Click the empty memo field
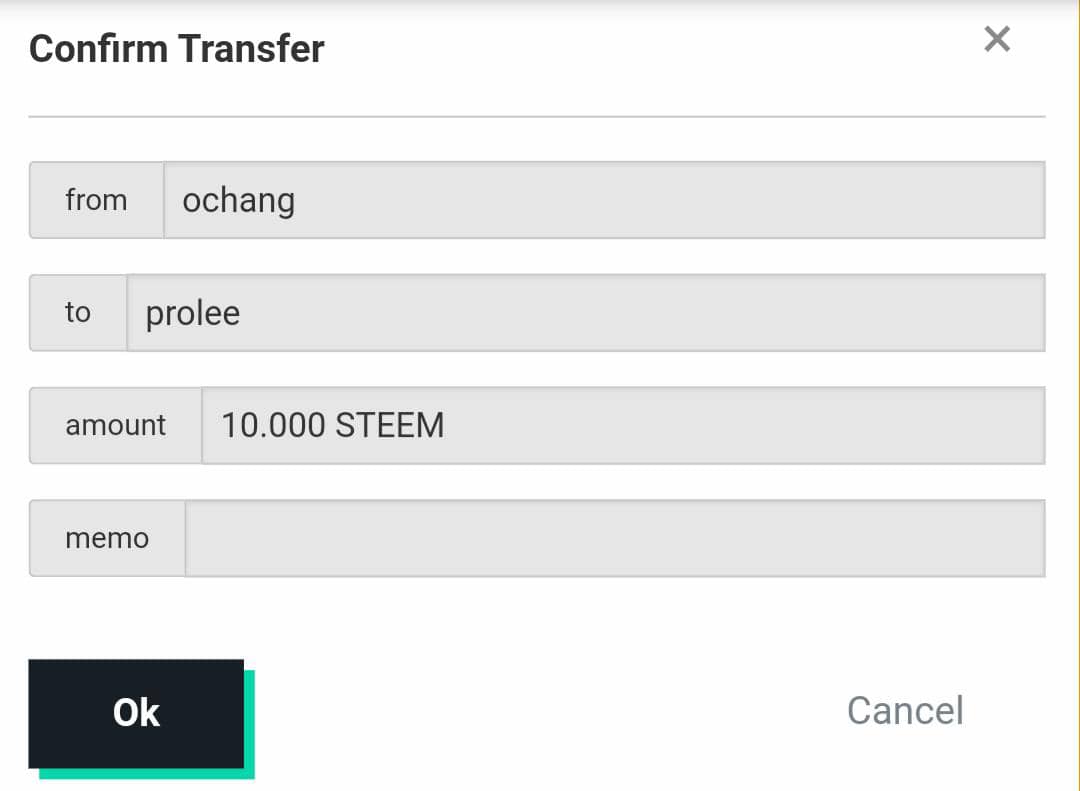The width and height of the screenshot is (1080, 791). [x=614, y=538]
